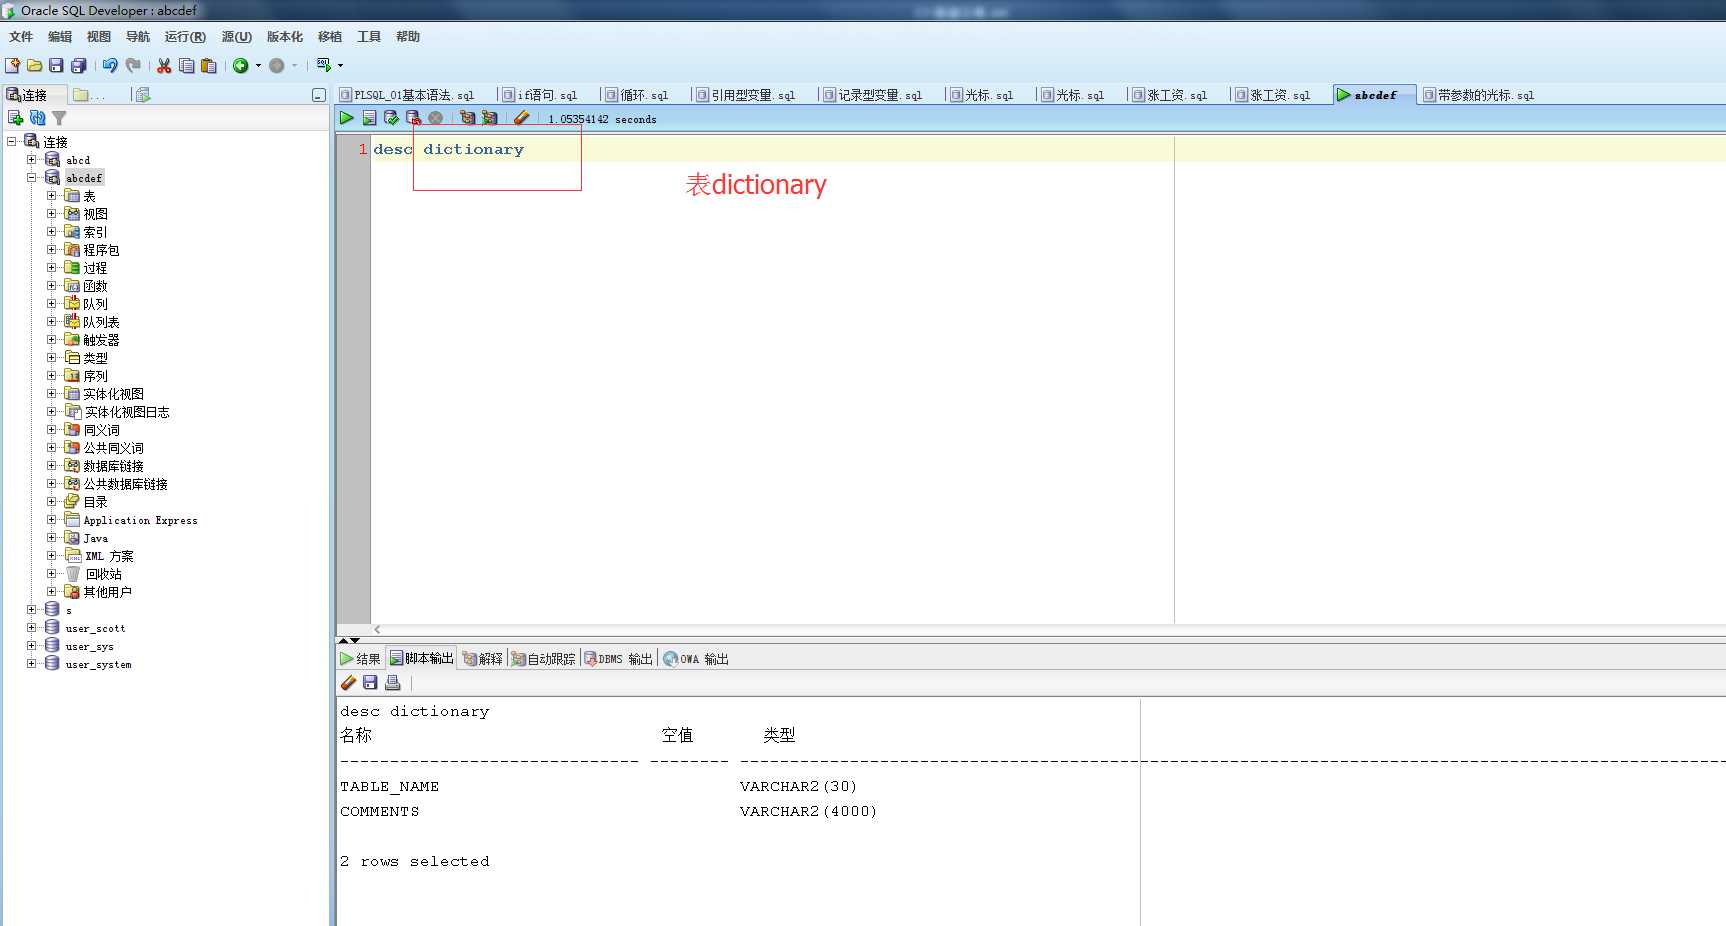
Task: Click the Autotrace icon
Action: click(489, 118)
